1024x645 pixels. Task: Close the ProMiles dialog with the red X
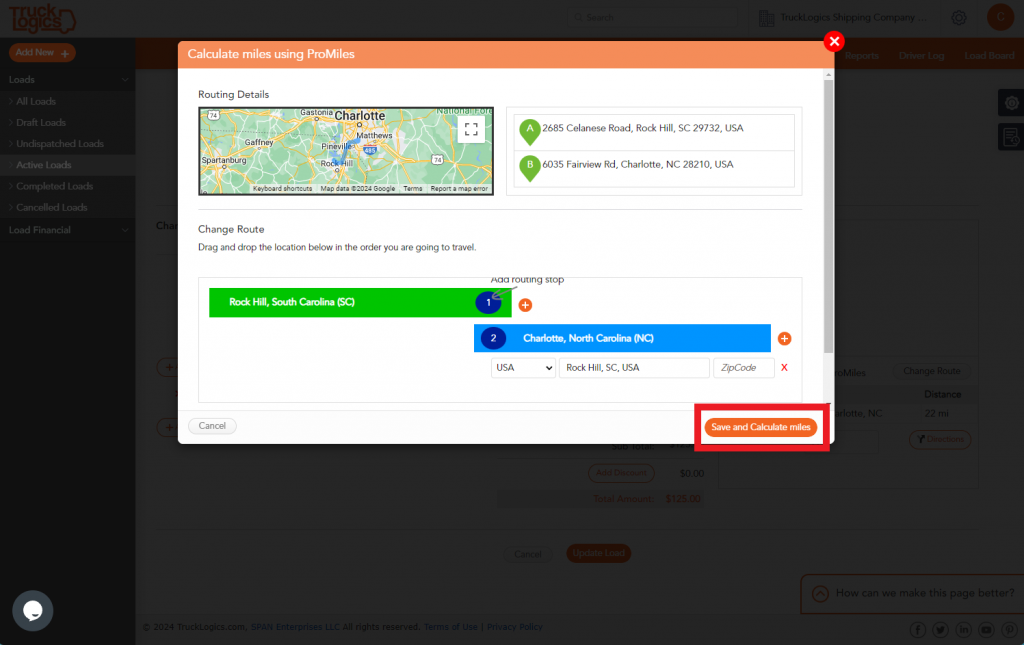[x=834, y=42]
